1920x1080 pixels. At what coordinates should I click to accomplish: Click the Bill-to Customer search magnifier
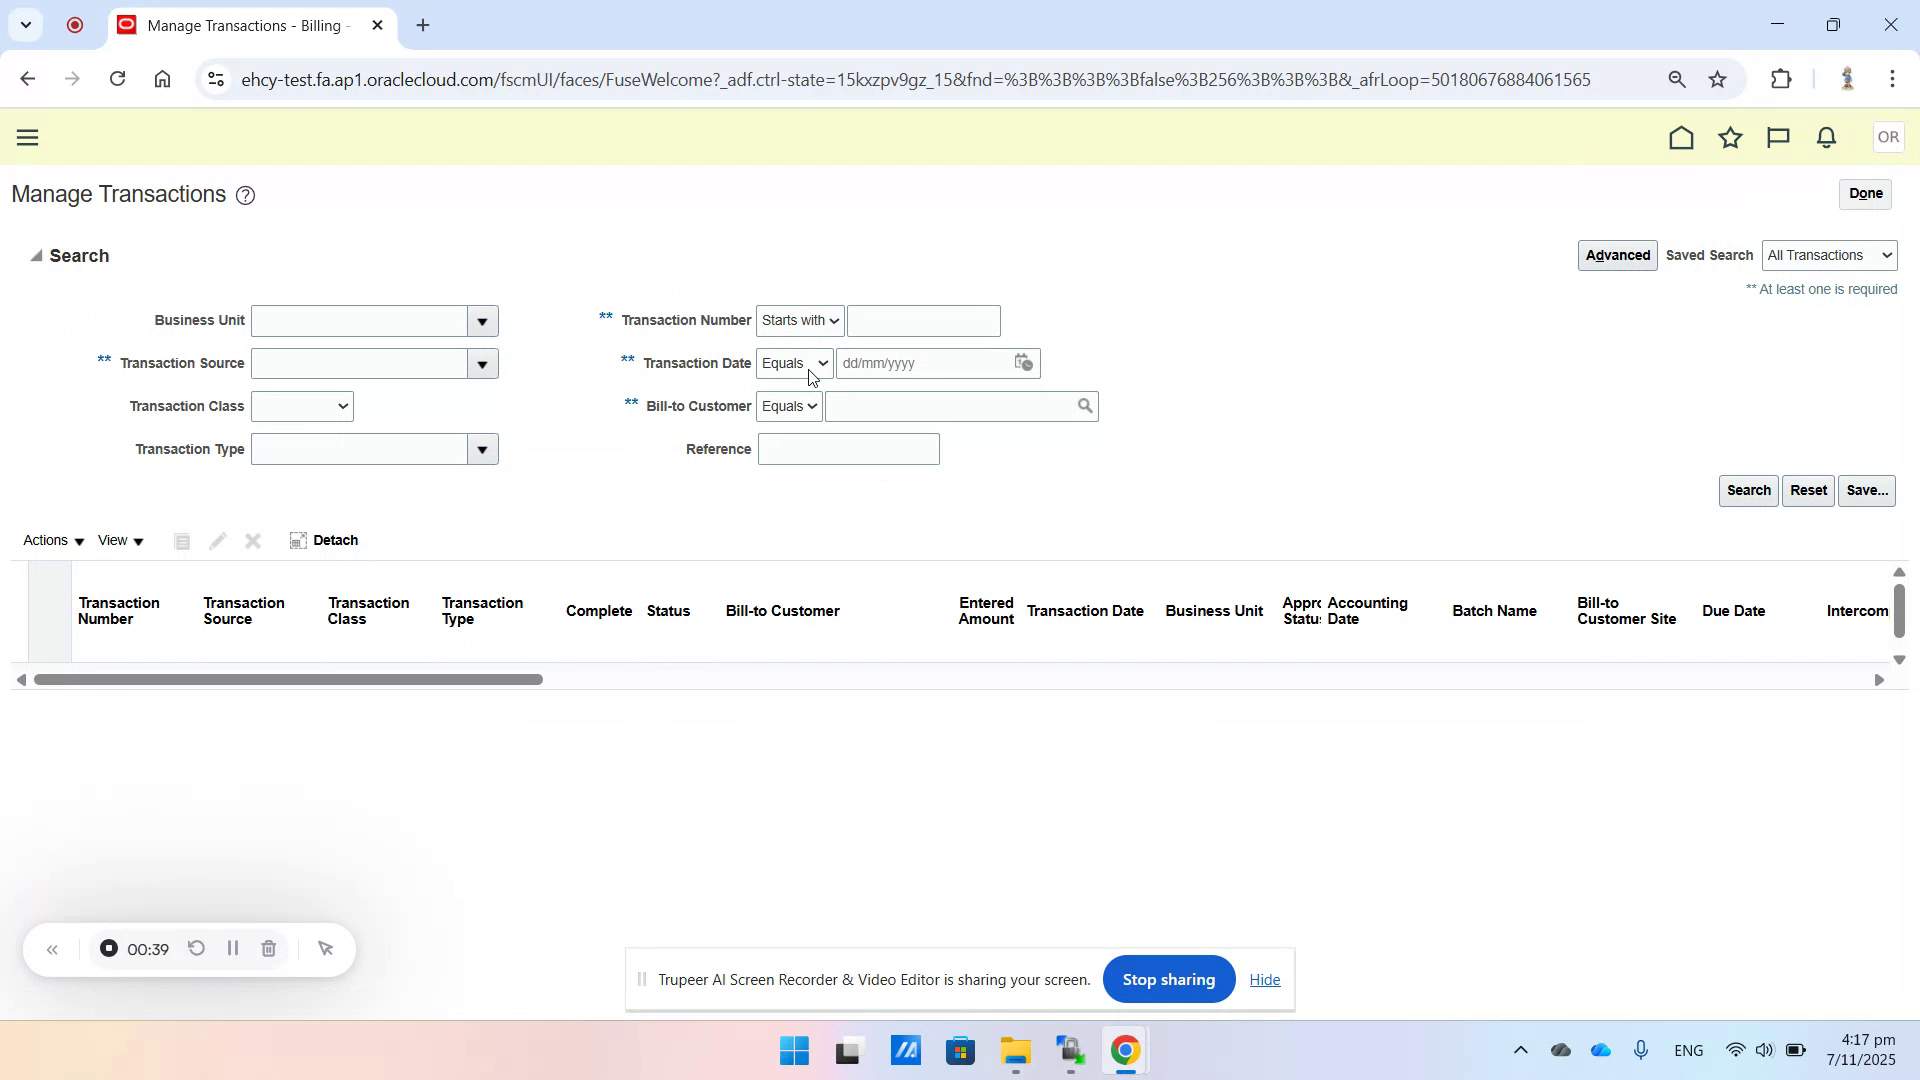coord(1085,406)
